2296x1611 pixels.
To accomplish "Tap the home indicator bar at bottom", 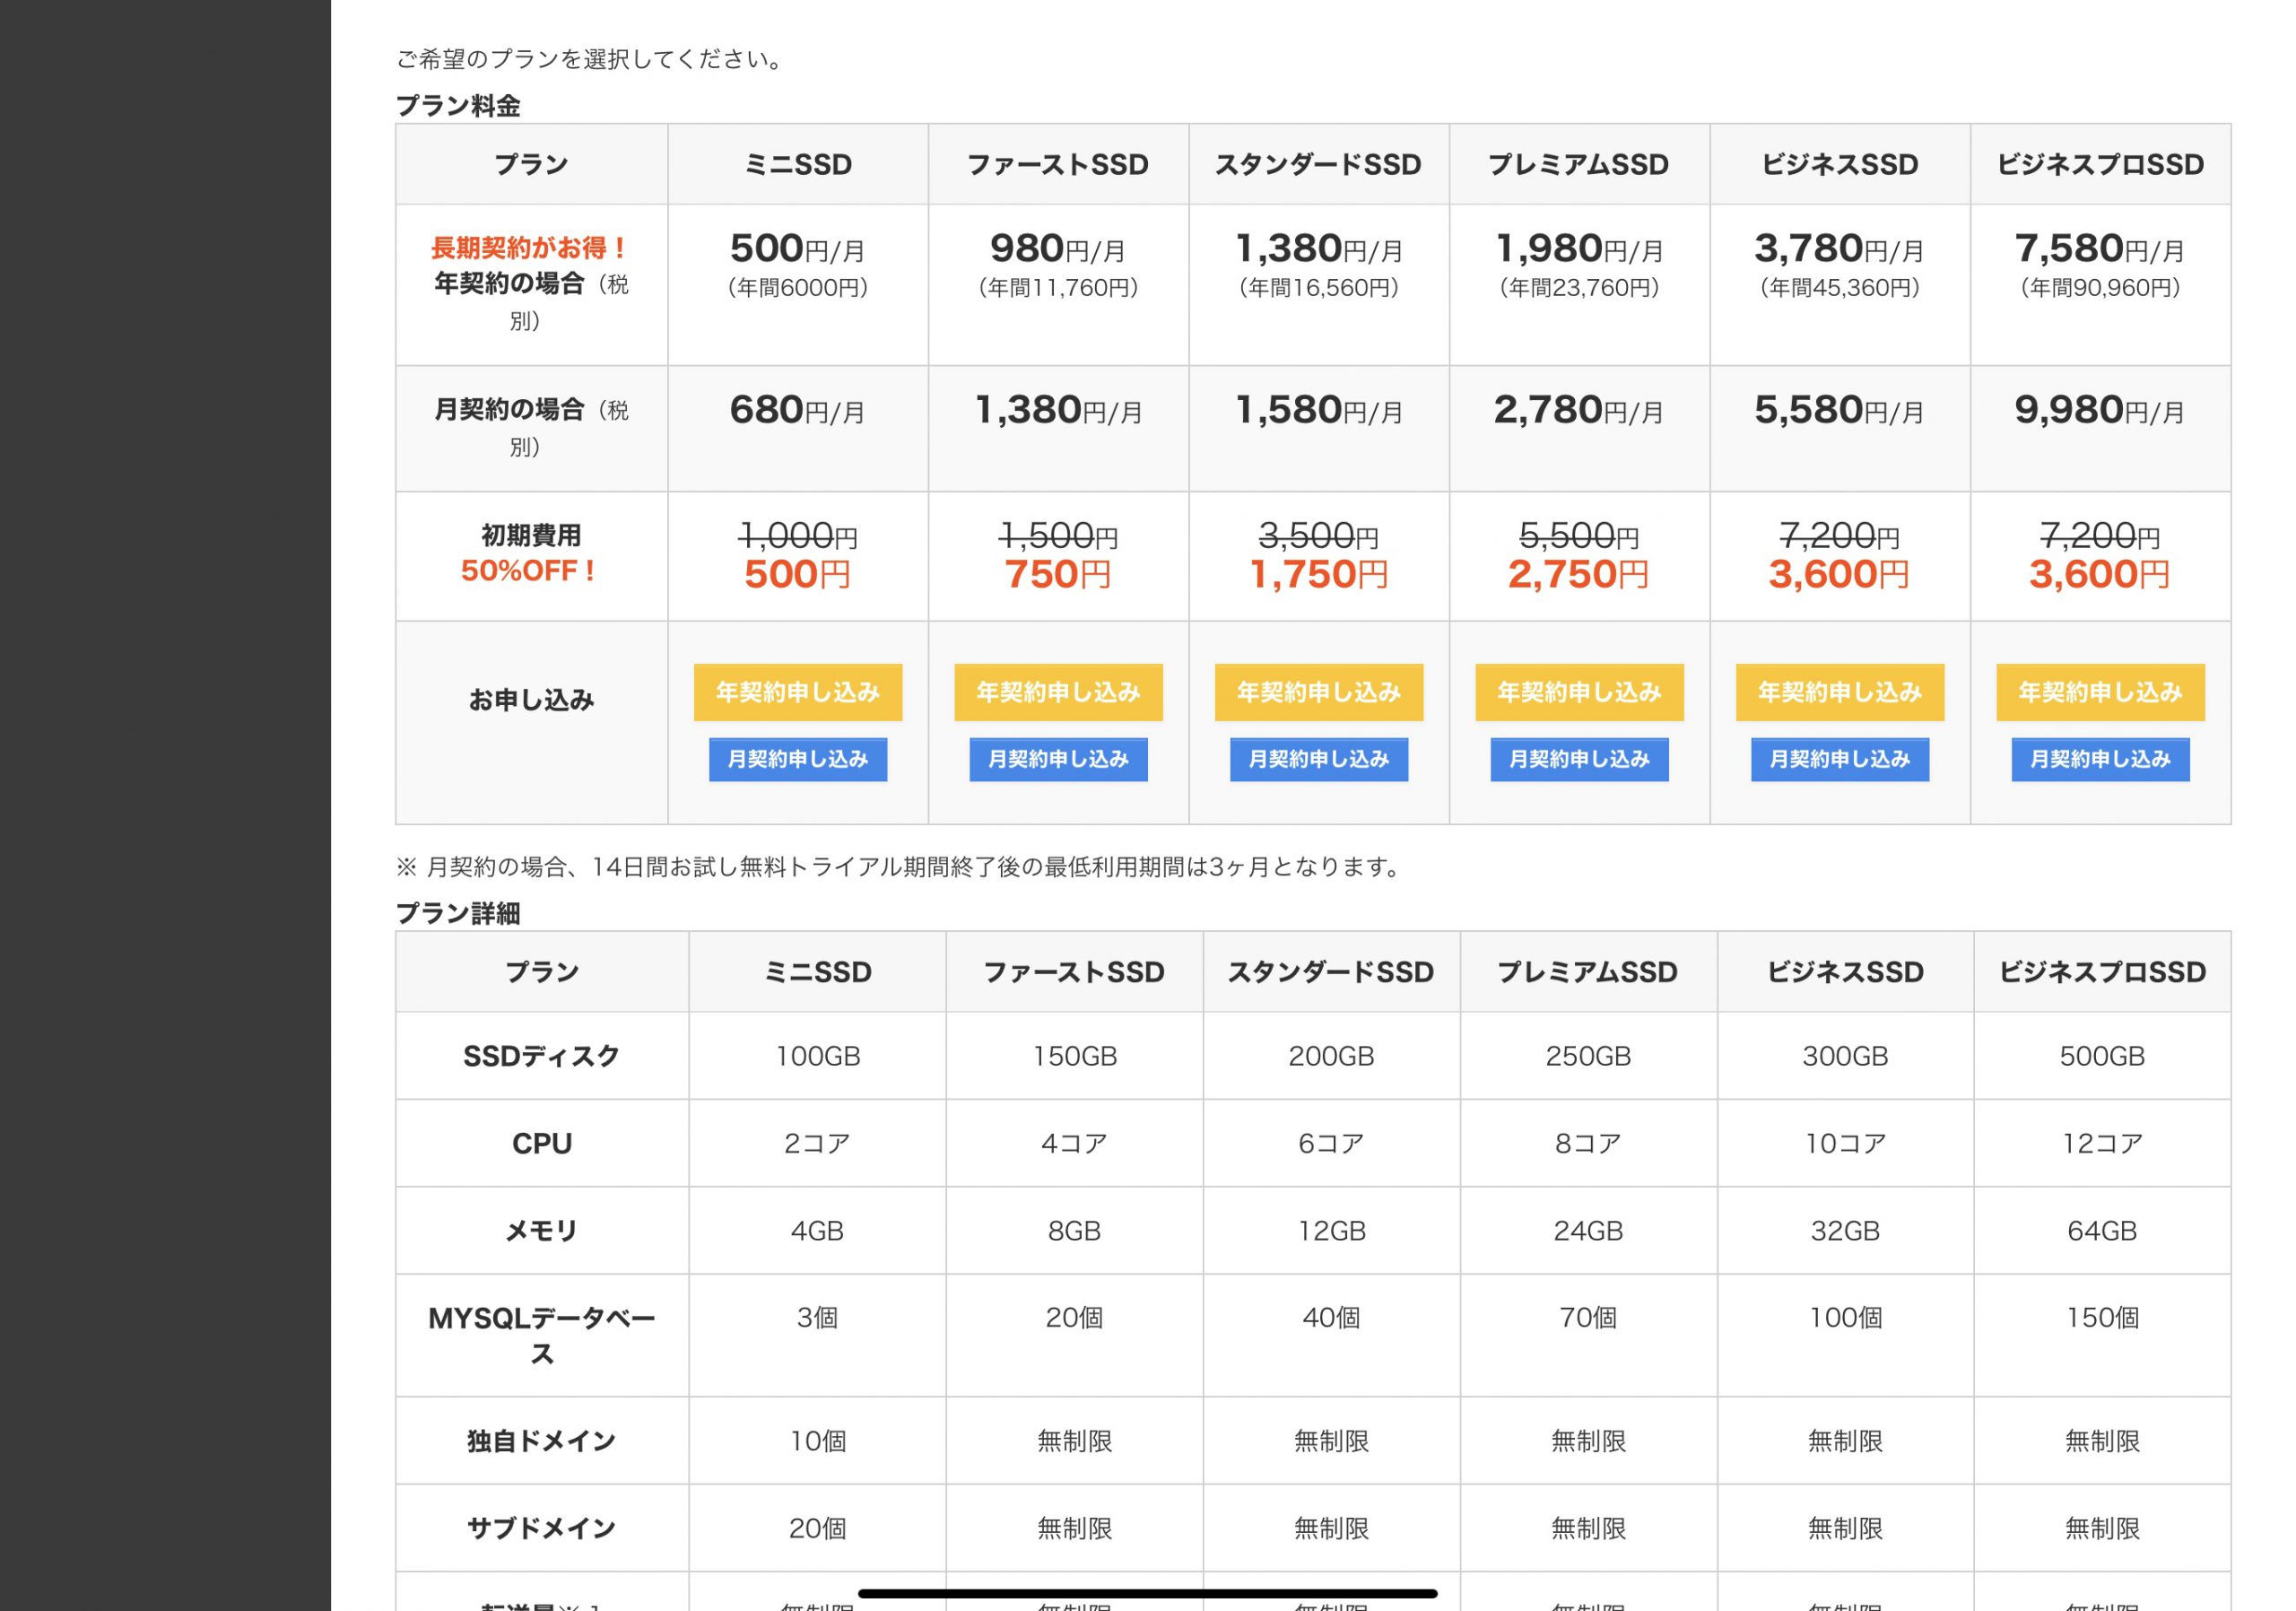I will [x=1148, y=1593].
